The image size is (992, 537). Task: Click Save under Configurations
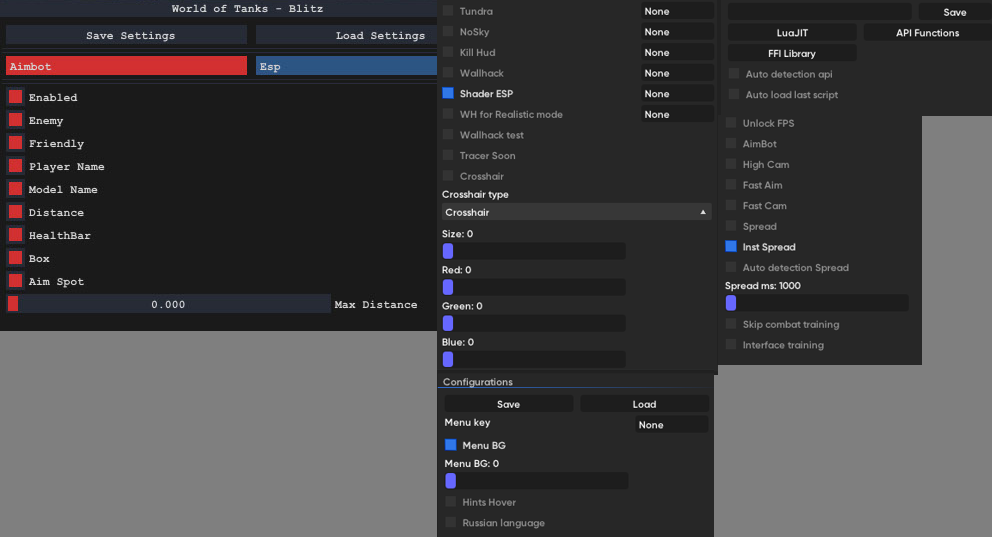coord(509,404)
